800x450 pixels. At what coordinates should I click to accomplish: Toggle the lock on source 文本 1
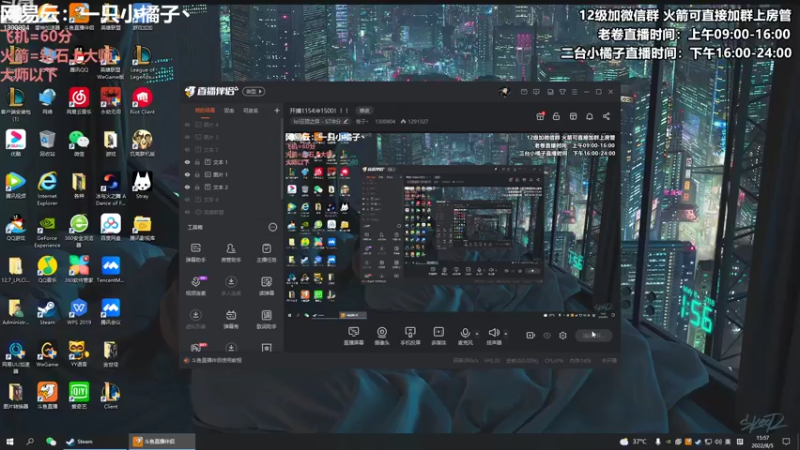(197, 162)
